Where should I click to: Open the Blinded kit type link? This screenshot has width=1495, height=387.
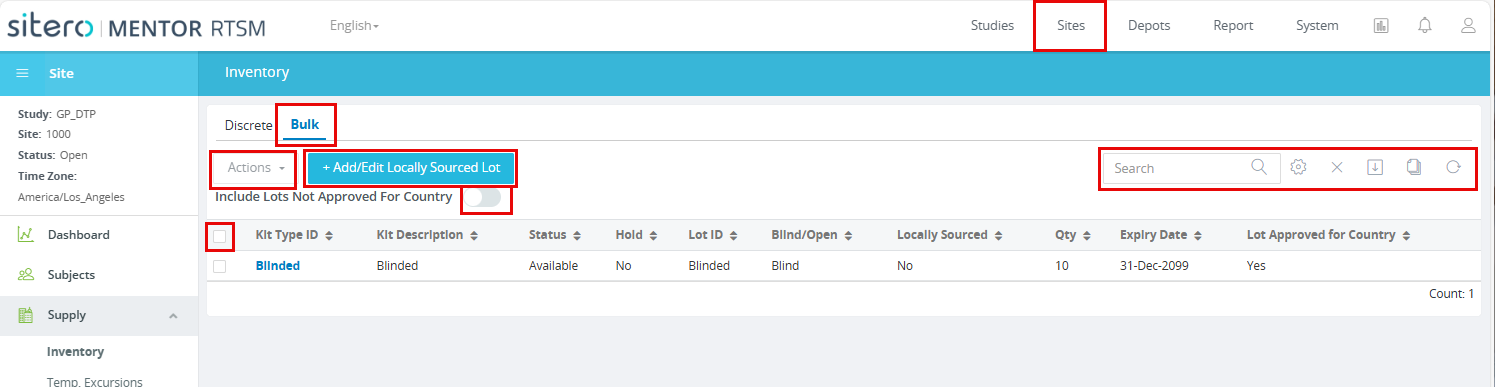coord(278,266)
